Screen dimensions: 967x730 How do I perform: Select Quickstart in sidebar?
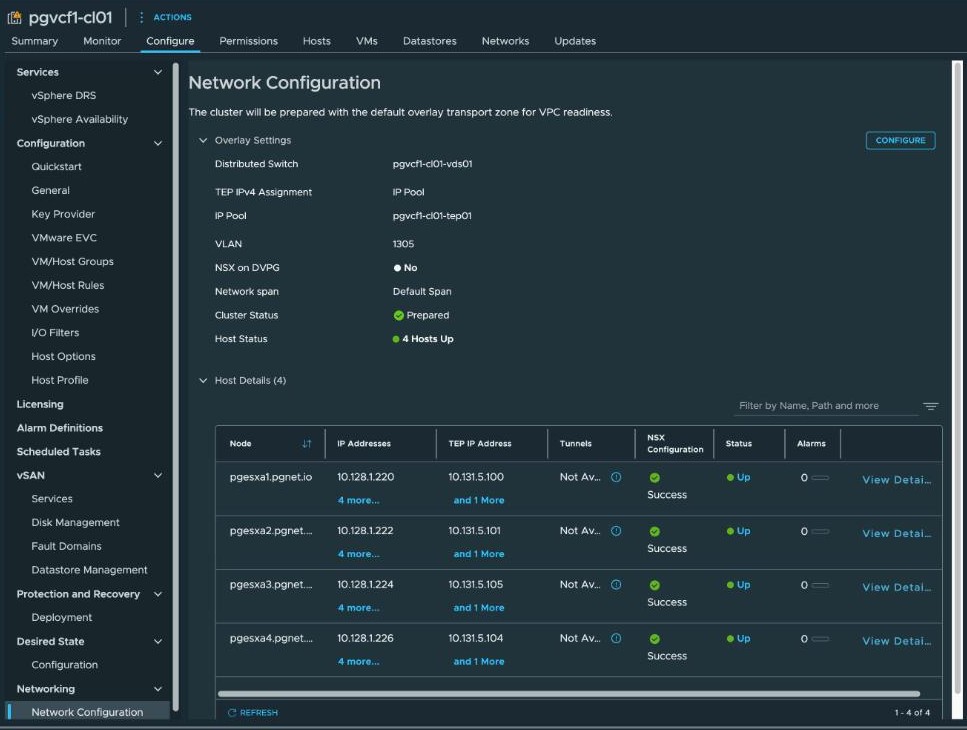tap(56, 166)
